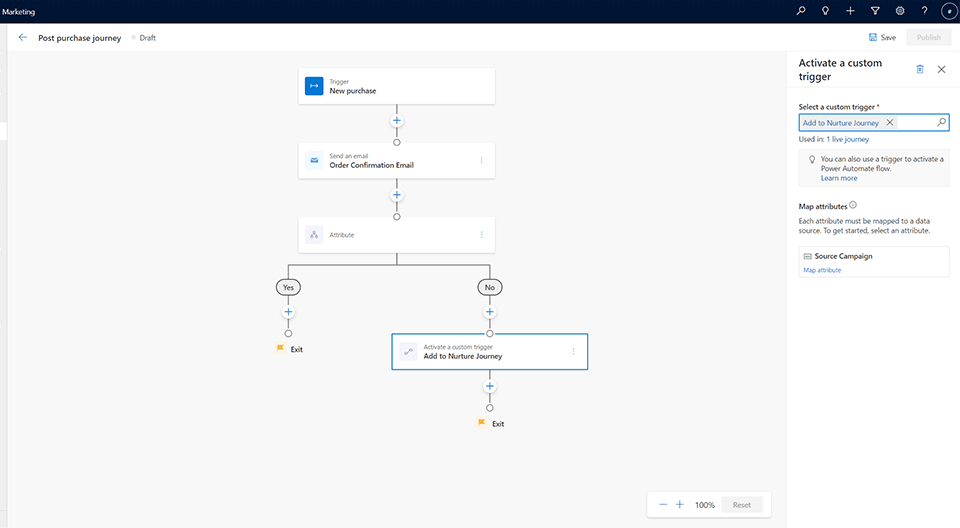Viewport: 960px width, 528px height.
Task: Open the advanced filter funnel icon
Action: pyautogui.click(x=875, y=11)
